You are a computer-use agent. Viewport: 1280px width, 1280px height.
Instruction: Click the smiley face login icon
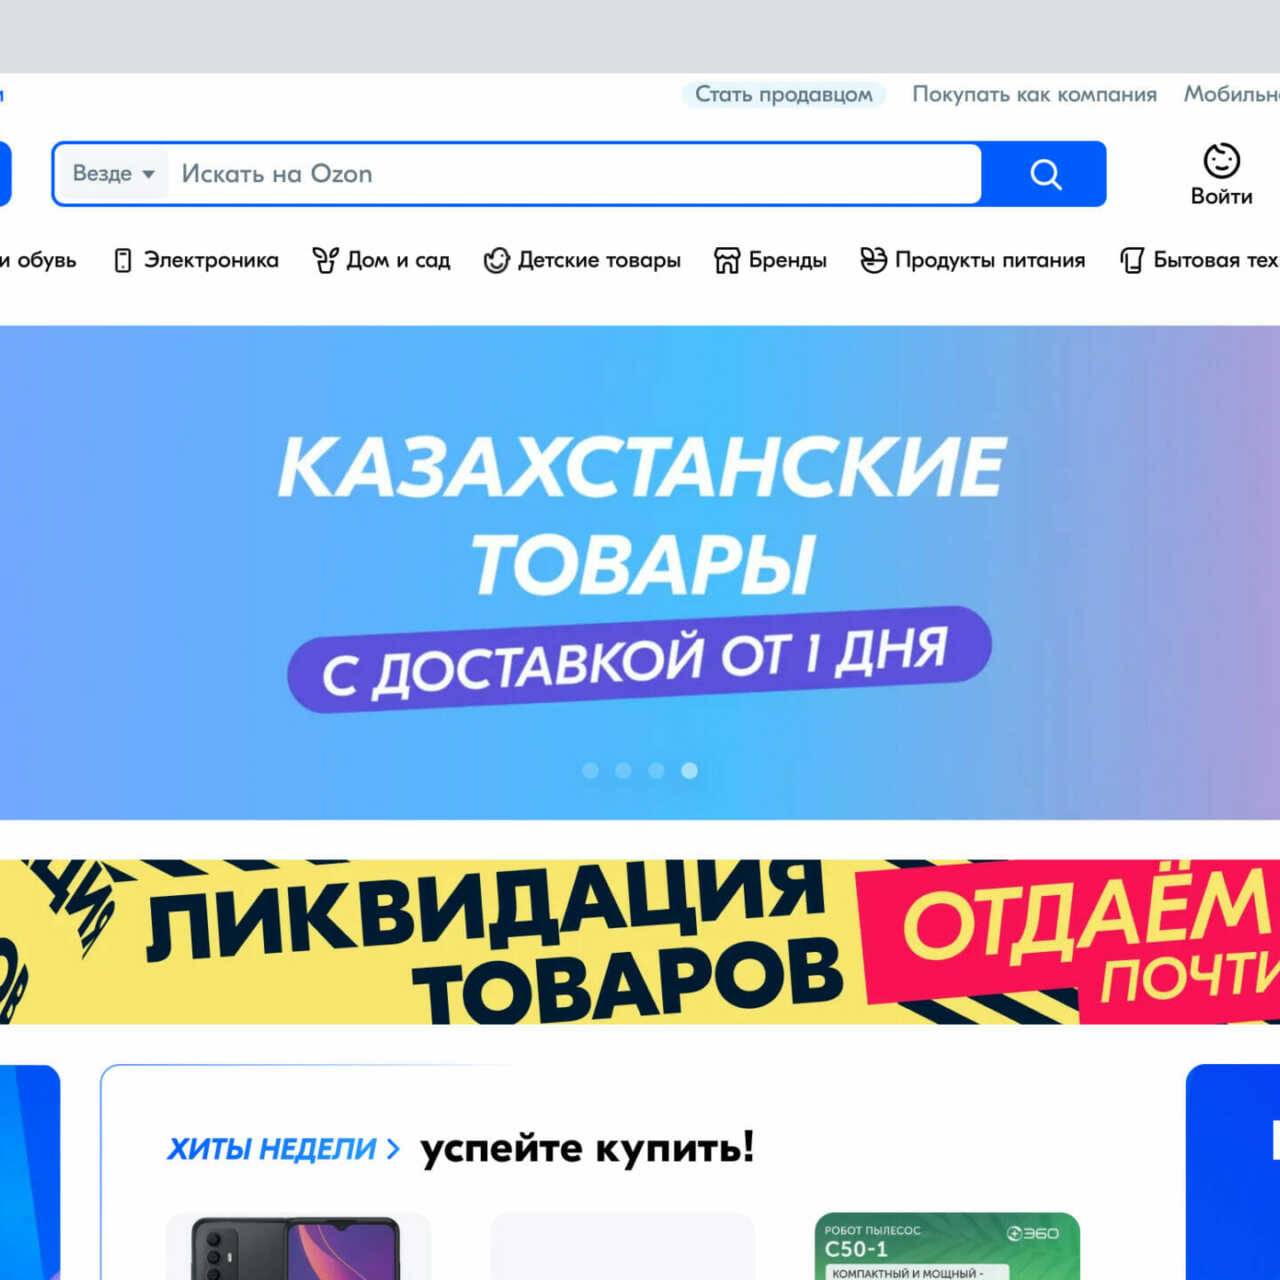(1221, 160)
